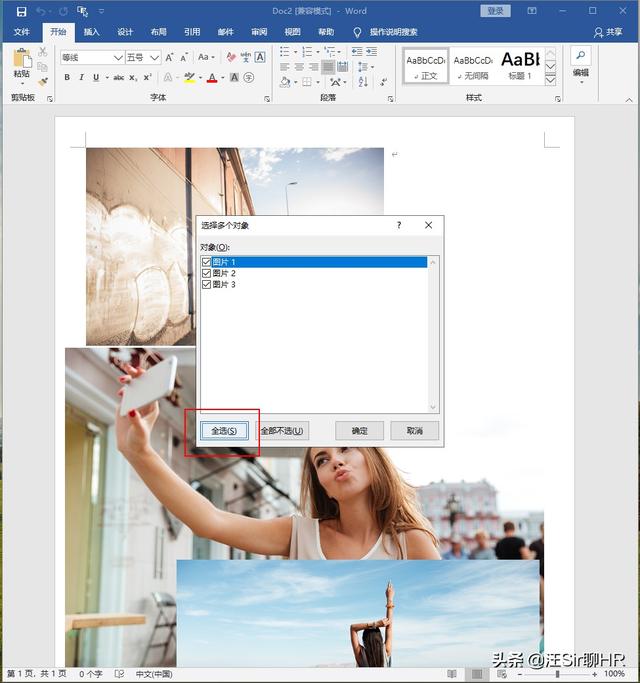Open underline style dropdown arrow
The width and height of the screenshot is (640, 683).
pyautogui.click(x=107, y=78)
